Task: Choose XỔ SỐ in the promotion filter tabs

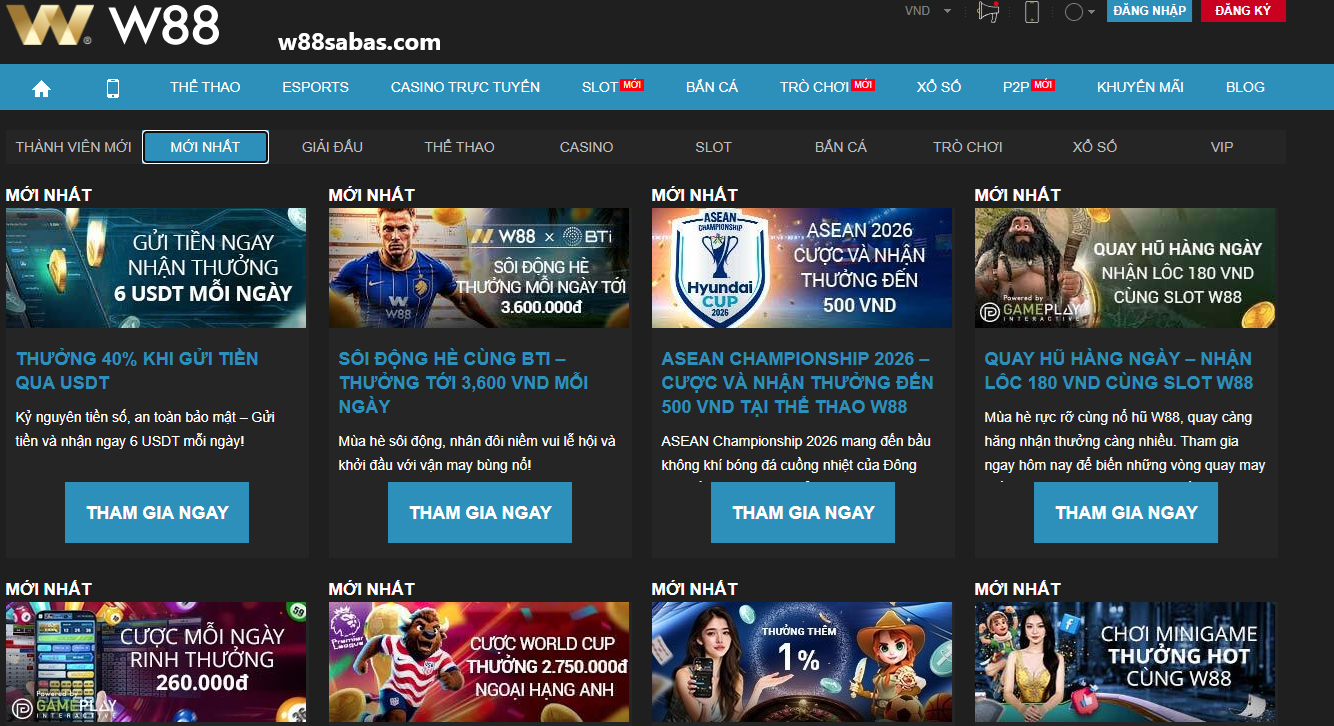Action: coord(1094,147)
